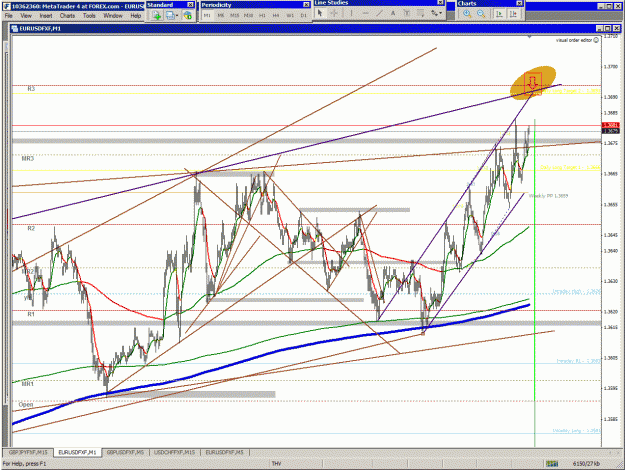The image size is (625, 470).
Task: Minimize the EURUSDFXF,M1 chart window
Action: [599, 28]
